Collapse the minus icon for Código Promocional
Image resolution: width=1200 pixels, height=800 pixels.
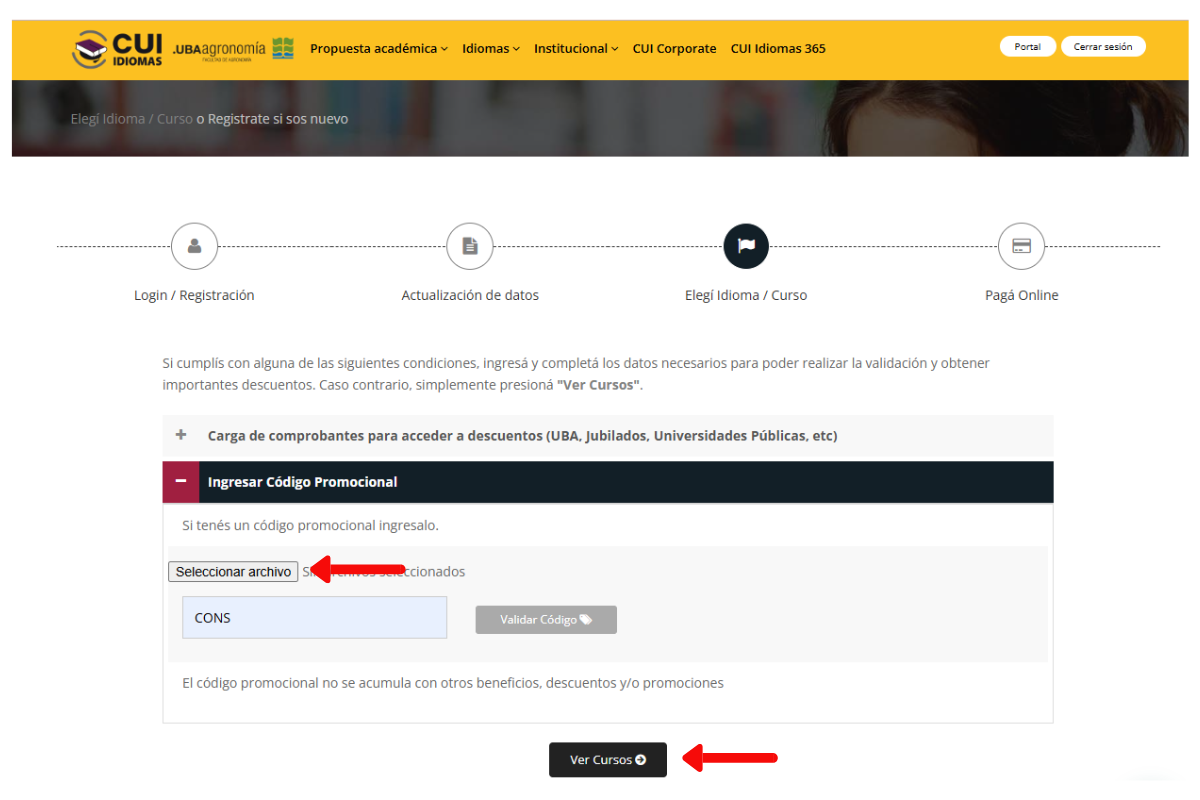click(x=181, y=481)
